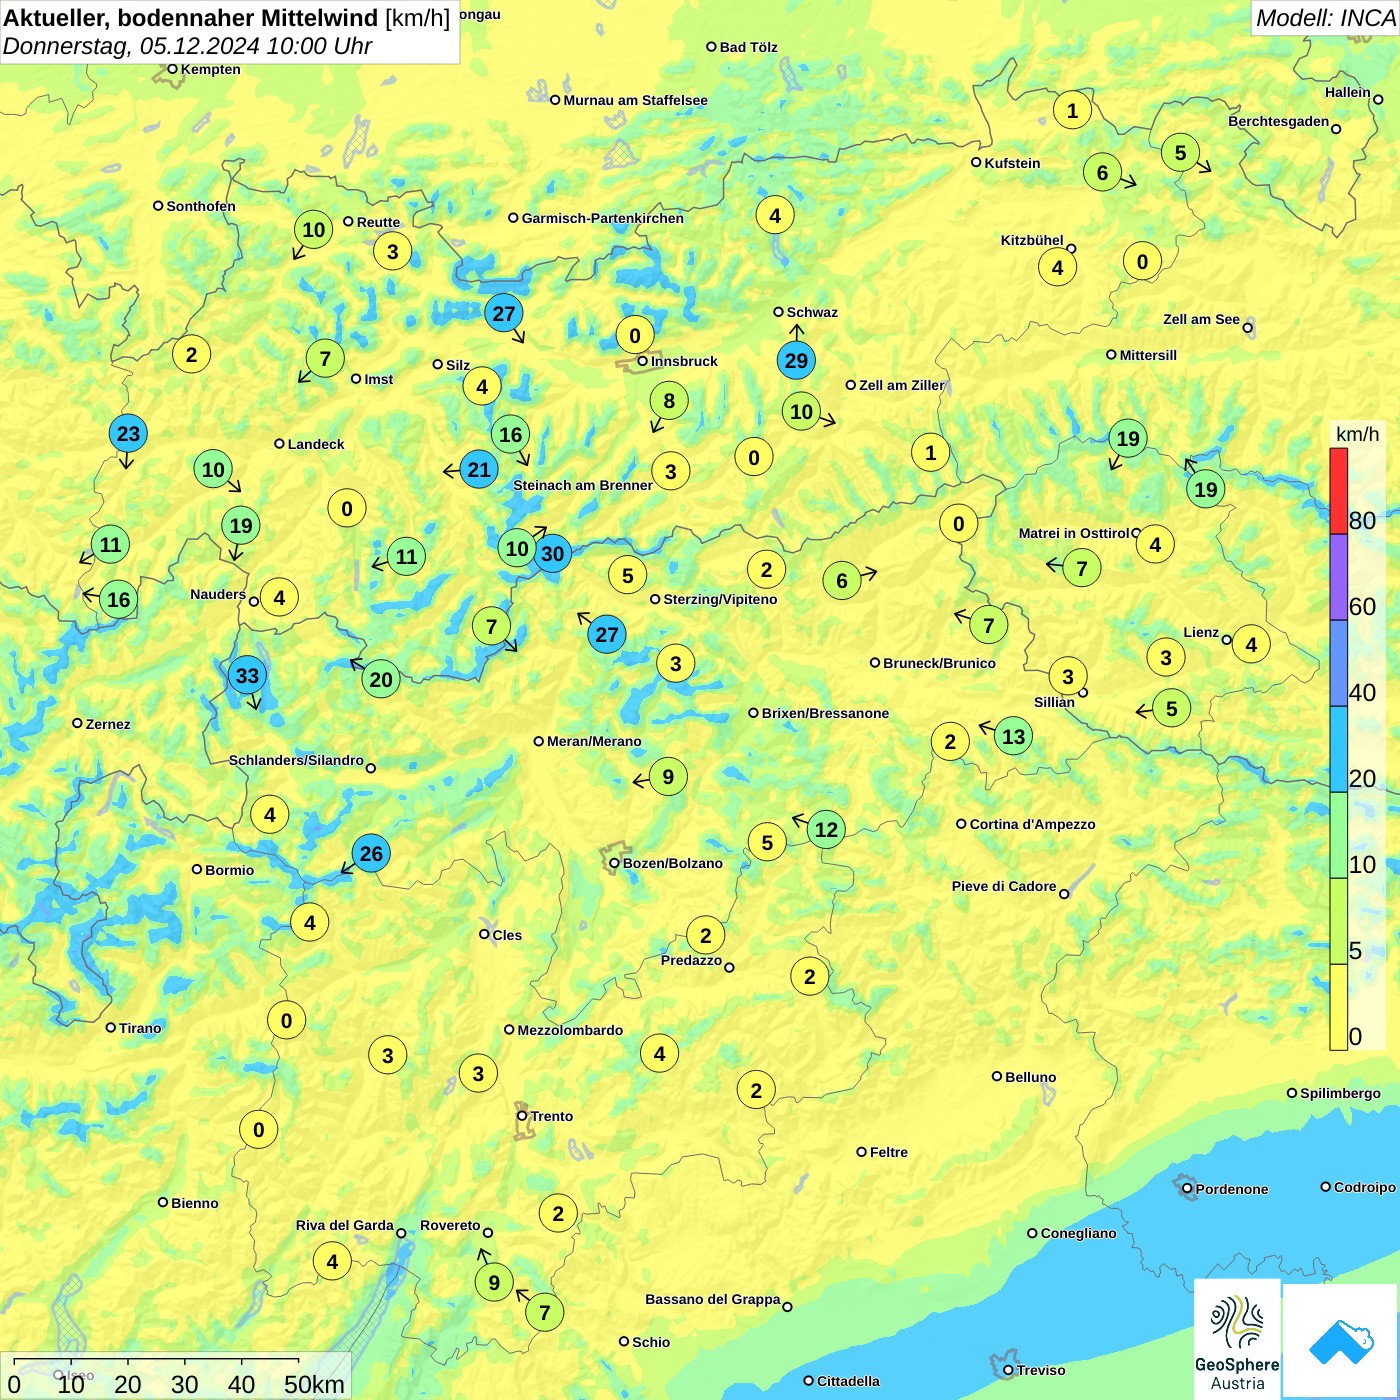Image resolution: width=1400 pixels, height=1400 pixels.
Task: Select the 30 km/h wind station marker
Action: tap(552, 554)
